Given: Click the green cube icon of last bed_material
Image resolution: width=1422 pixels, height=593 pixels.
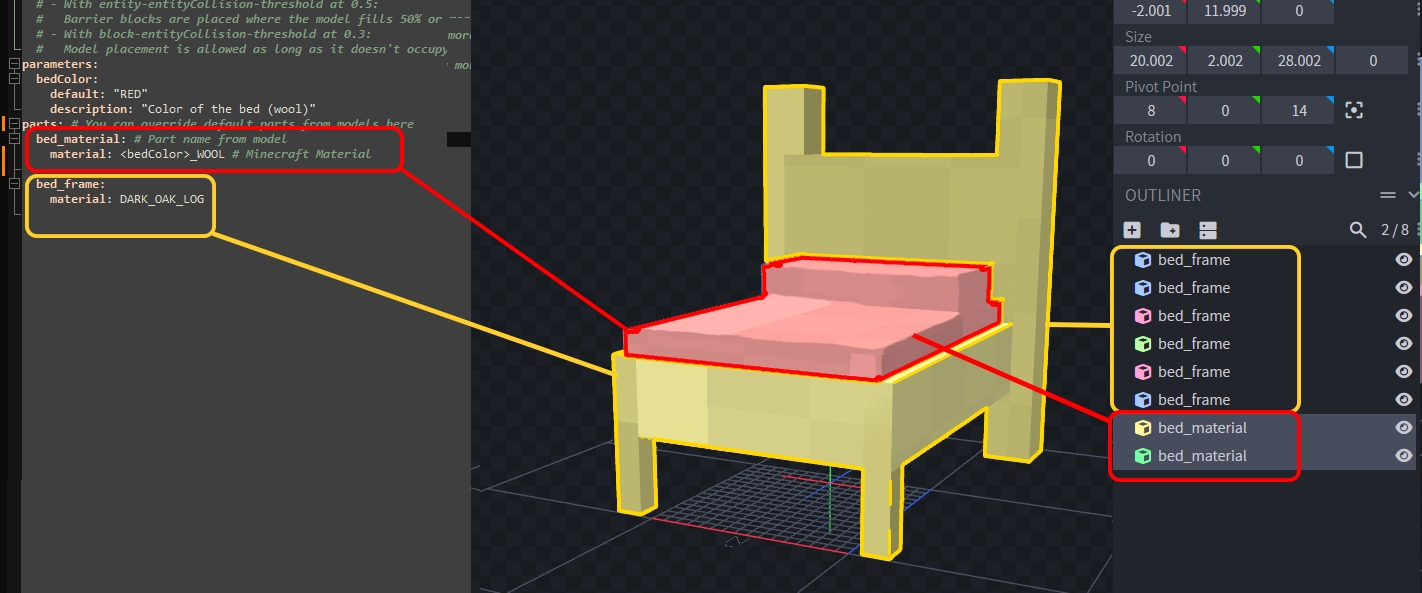Looking at the screenshot, I should tap(1142, 456).
